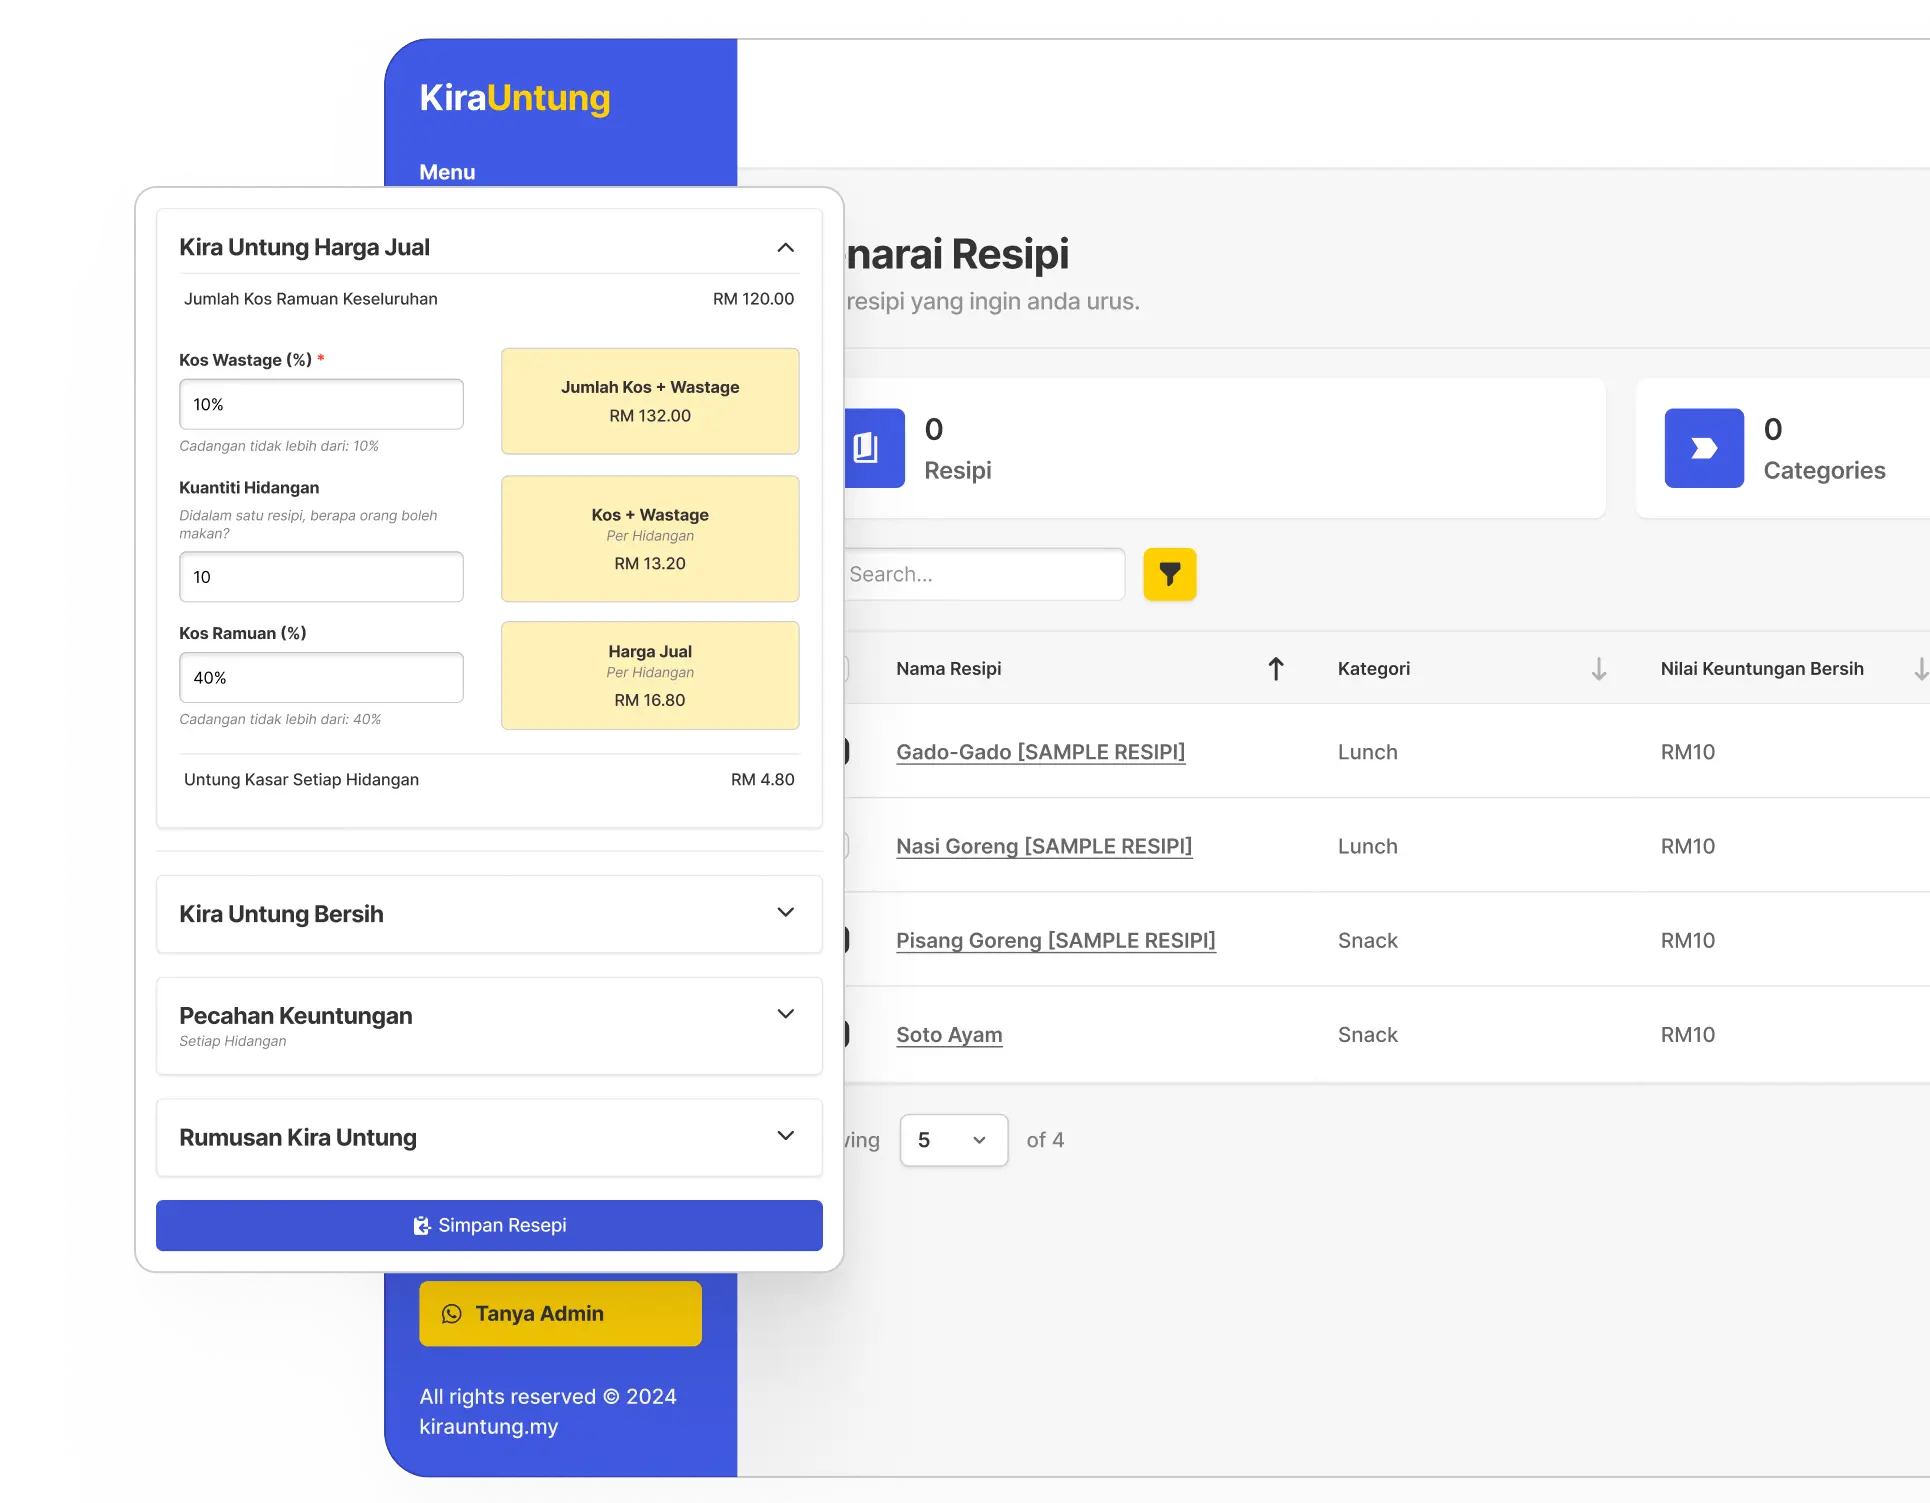1930x1503 pixels.
Task: Expand Kira Untung Bersih section
Action: coord(785,913)
